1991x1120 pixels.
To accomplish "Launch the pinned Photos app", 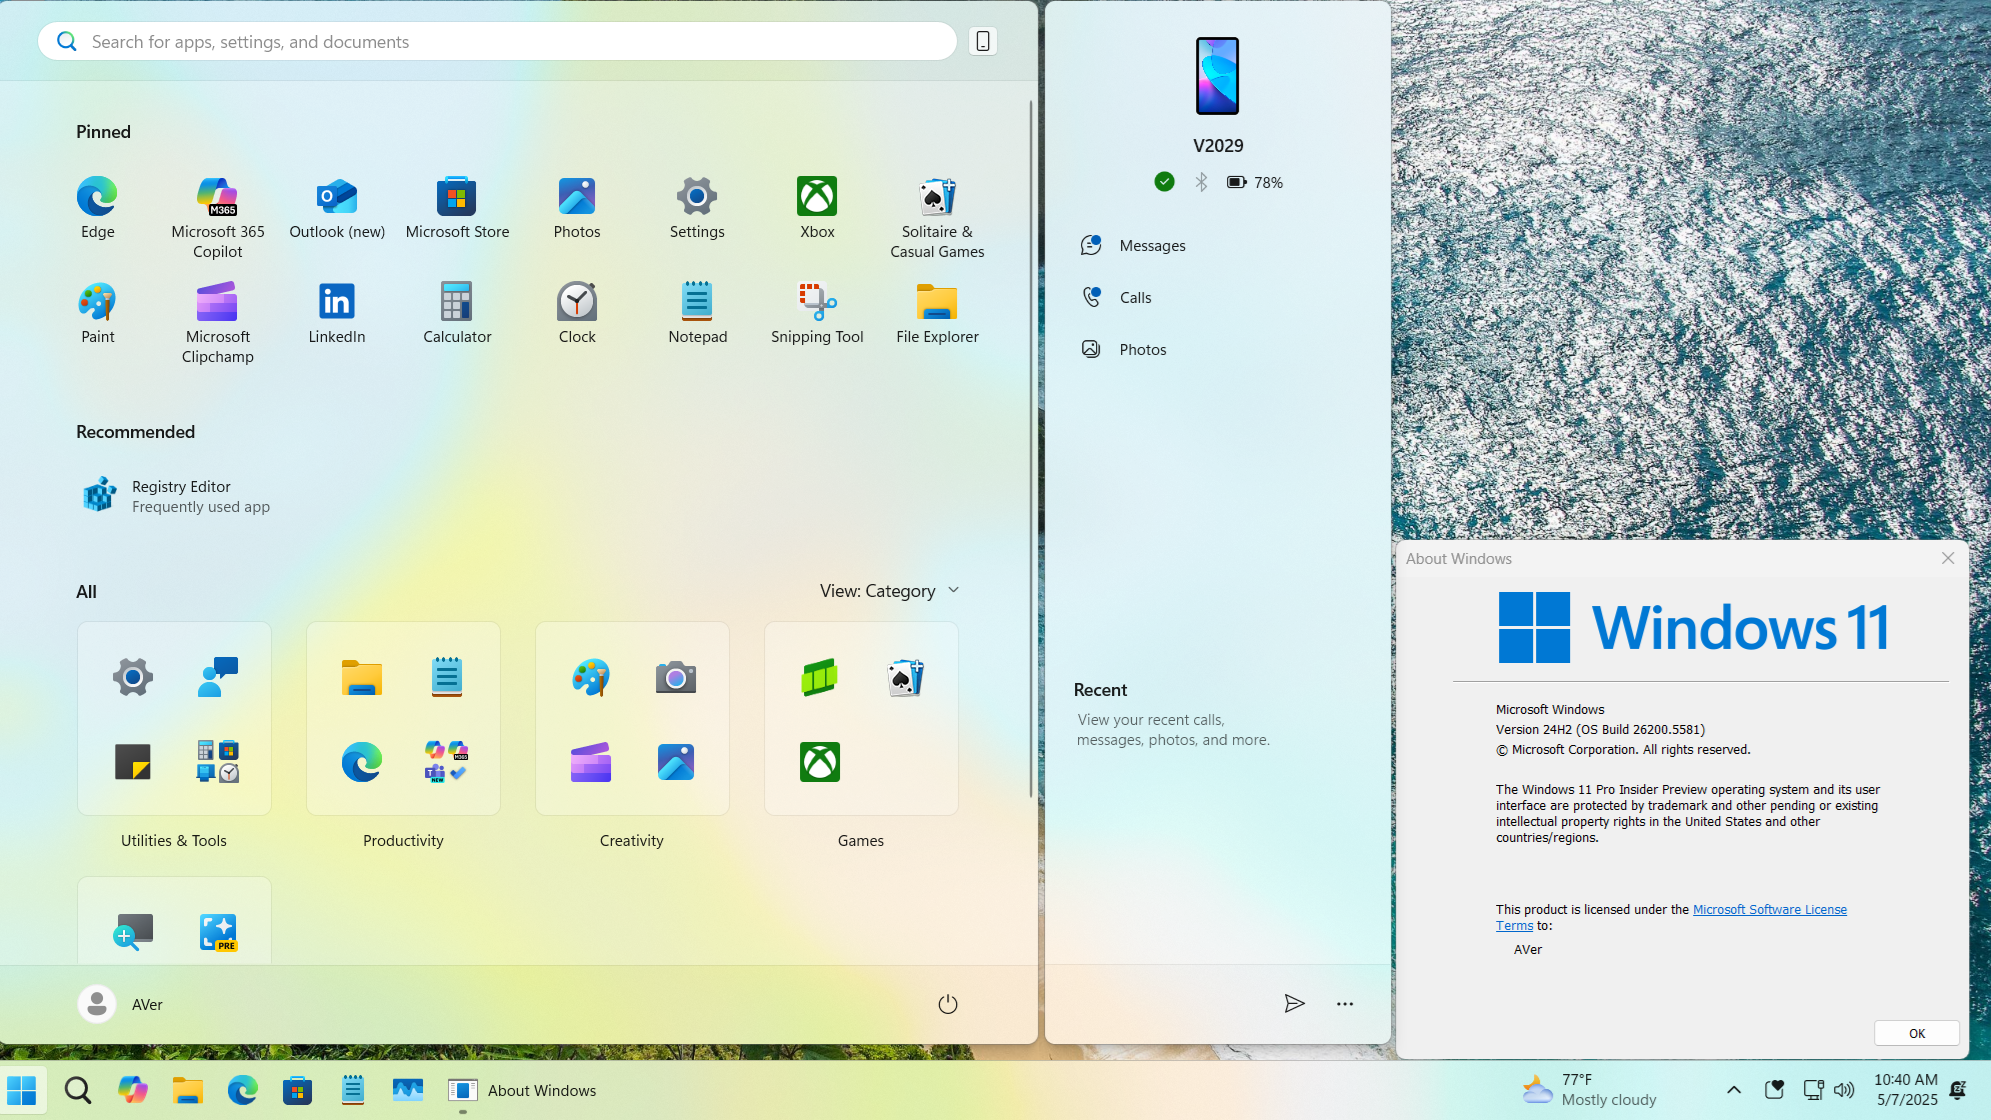I will [577, 208].
